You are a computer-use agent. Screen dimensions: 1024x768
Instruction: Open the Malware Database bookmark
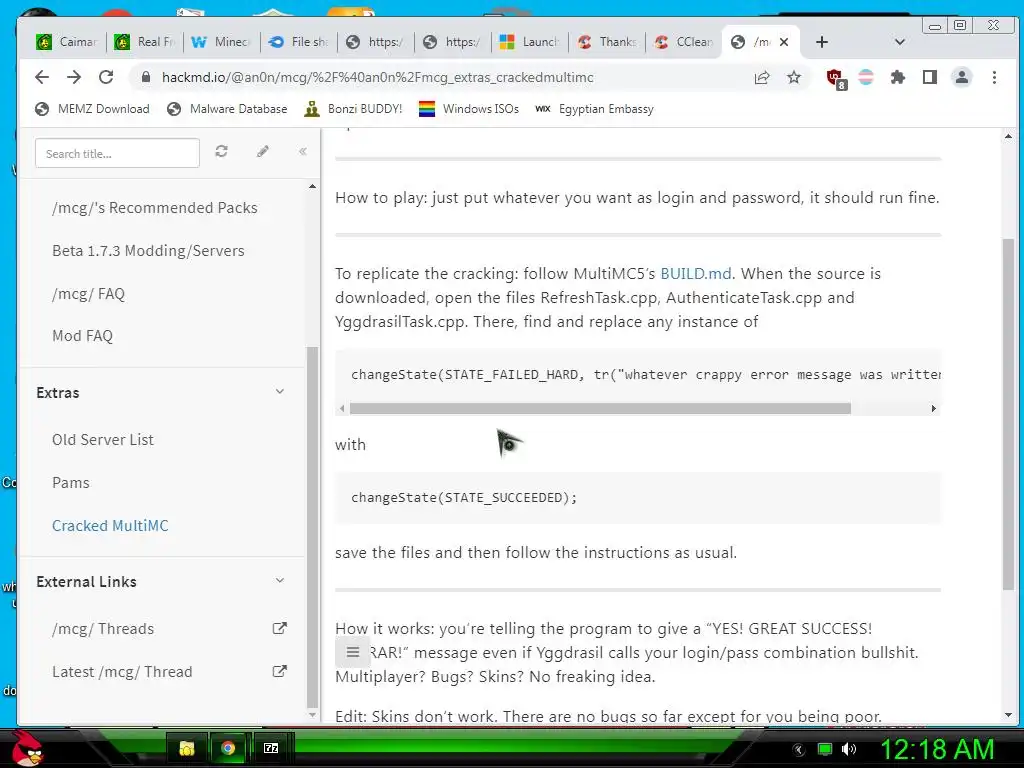click(227, 109)
